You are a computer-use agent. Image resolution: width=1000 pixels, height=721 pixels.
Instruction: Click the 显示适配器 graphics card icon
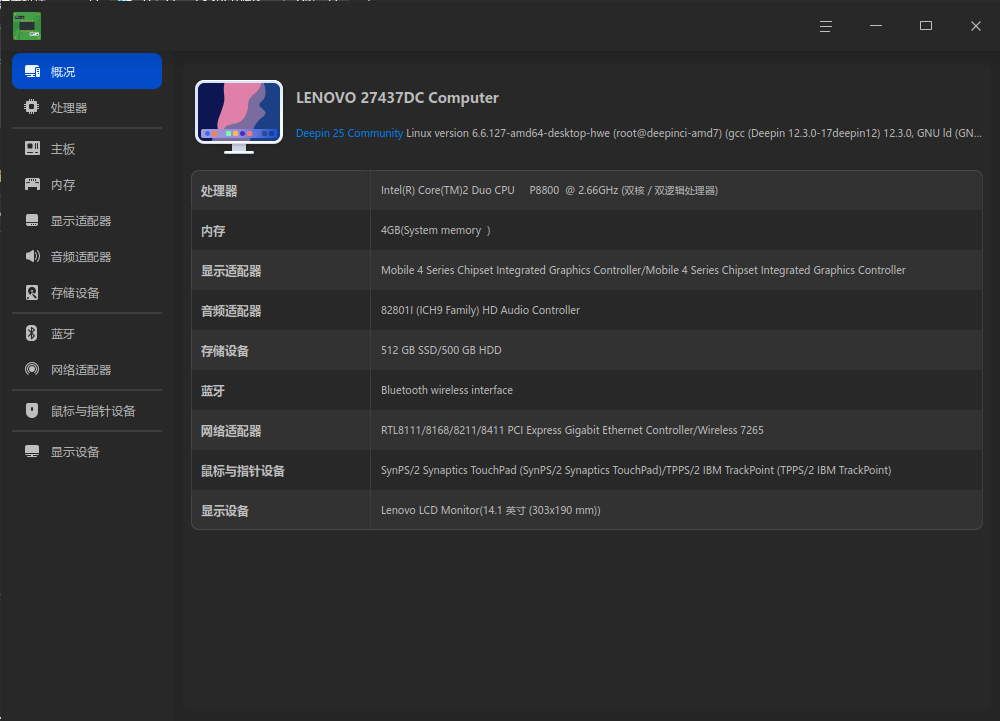pos(32,221)
